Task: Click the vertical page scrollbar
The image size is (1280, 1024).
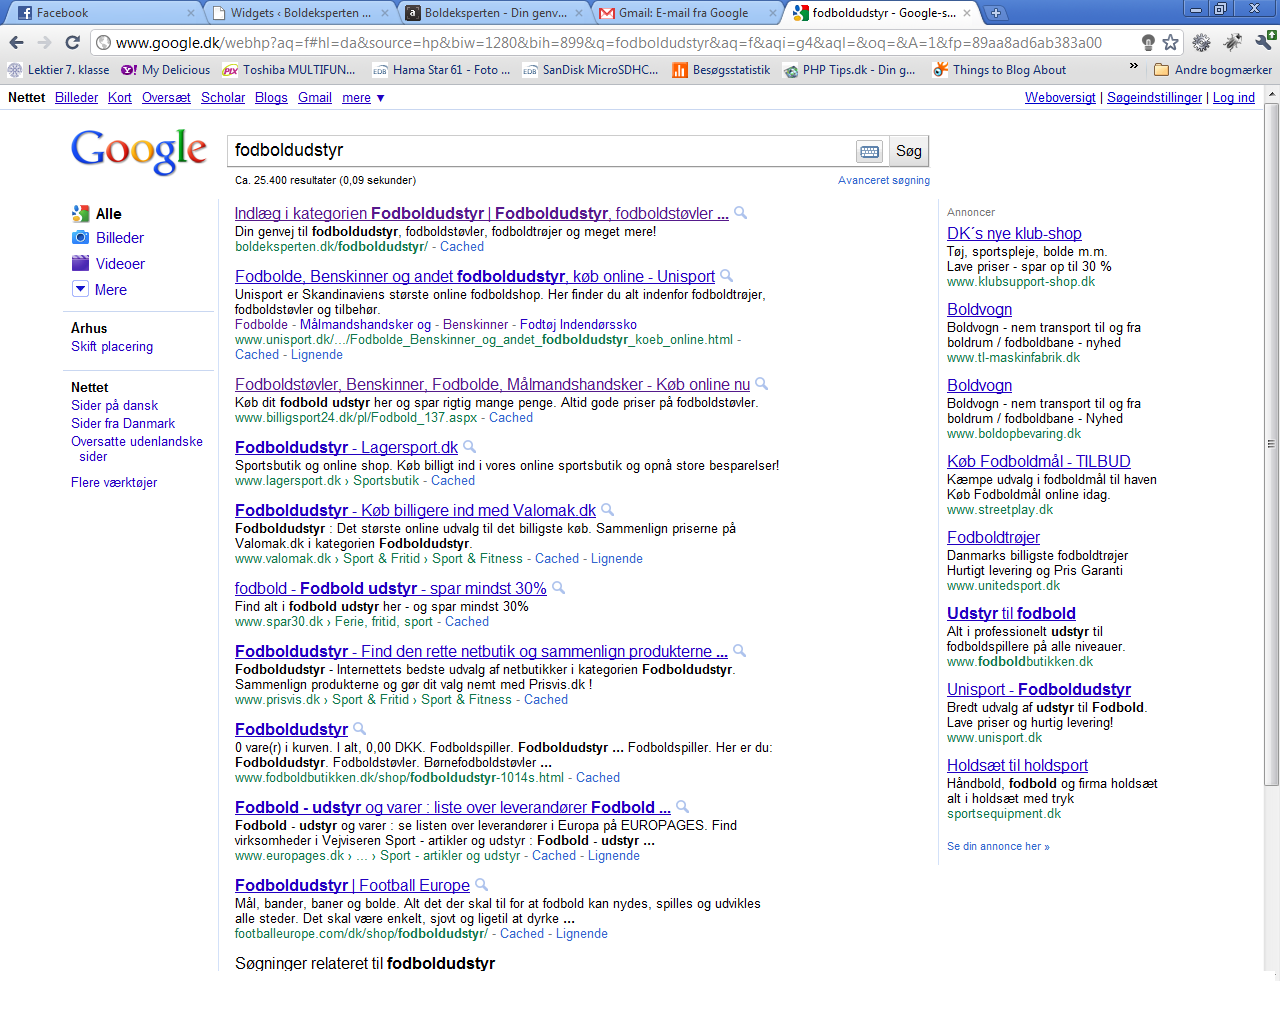Action: (1272, 444)
